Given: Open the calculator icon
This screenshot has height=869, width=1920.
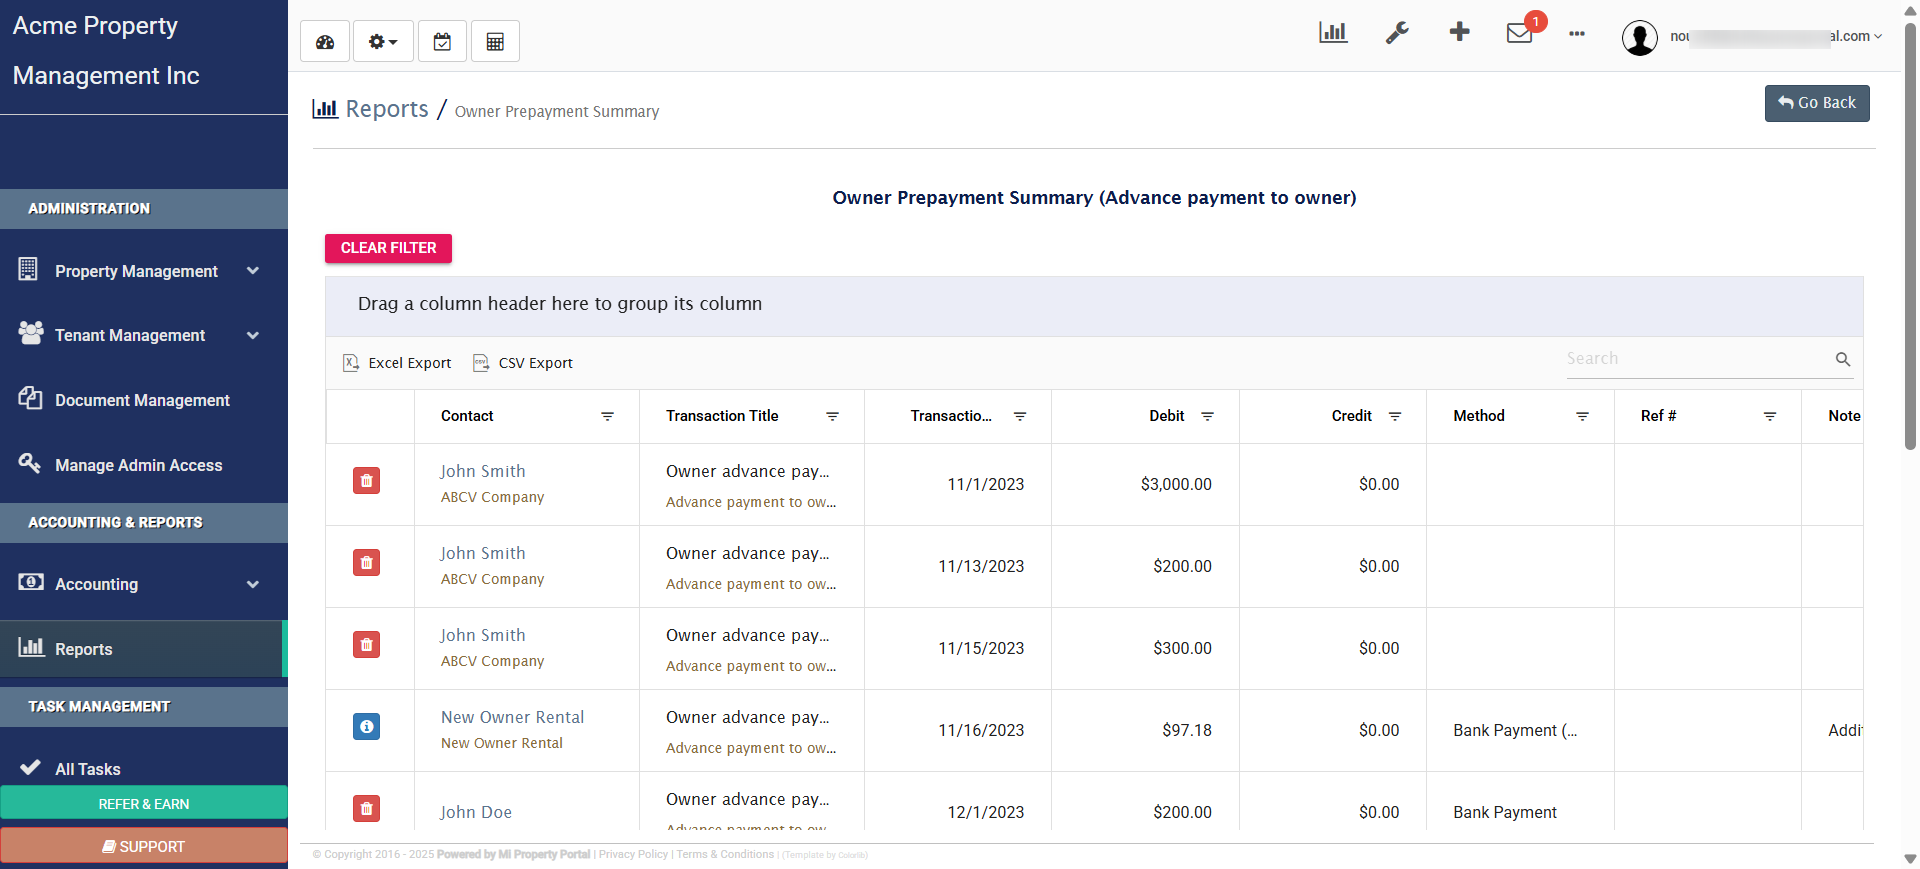Looking at the screenshot, I should point(495,42).
